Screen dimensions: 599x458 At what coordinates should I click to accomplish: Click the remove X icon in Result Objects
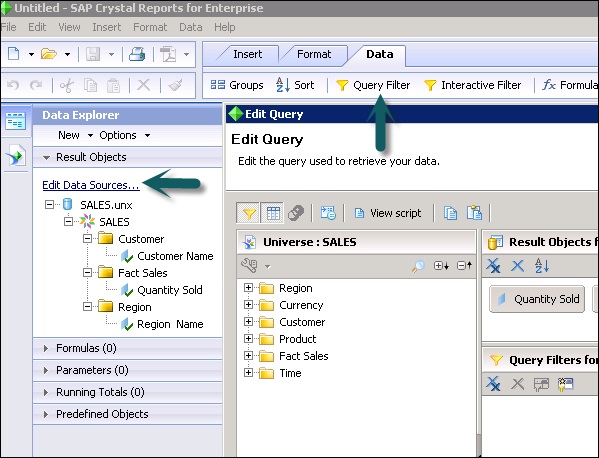pos(518,266)
